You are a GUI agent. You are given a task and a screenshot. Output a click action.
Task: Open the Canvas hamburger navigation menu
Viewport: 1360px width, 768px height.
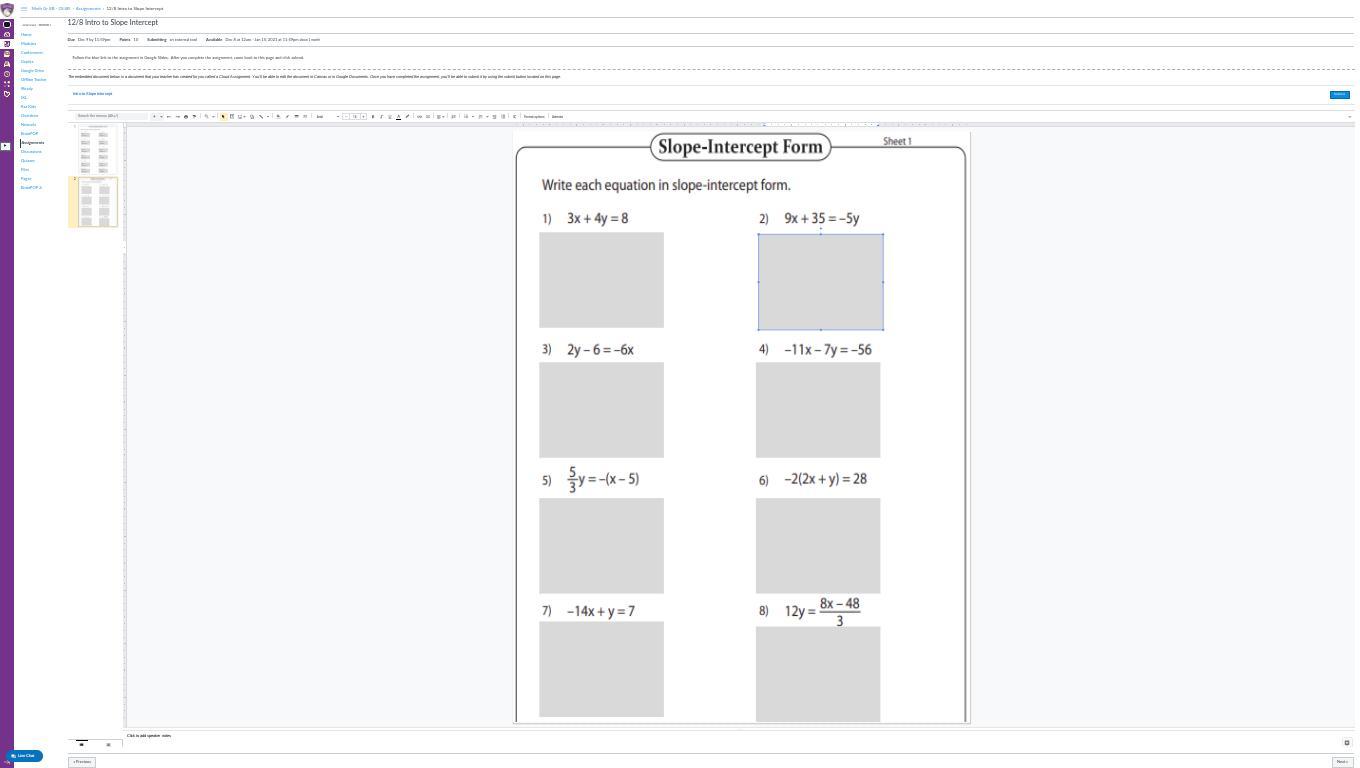(x=24, y=8)
